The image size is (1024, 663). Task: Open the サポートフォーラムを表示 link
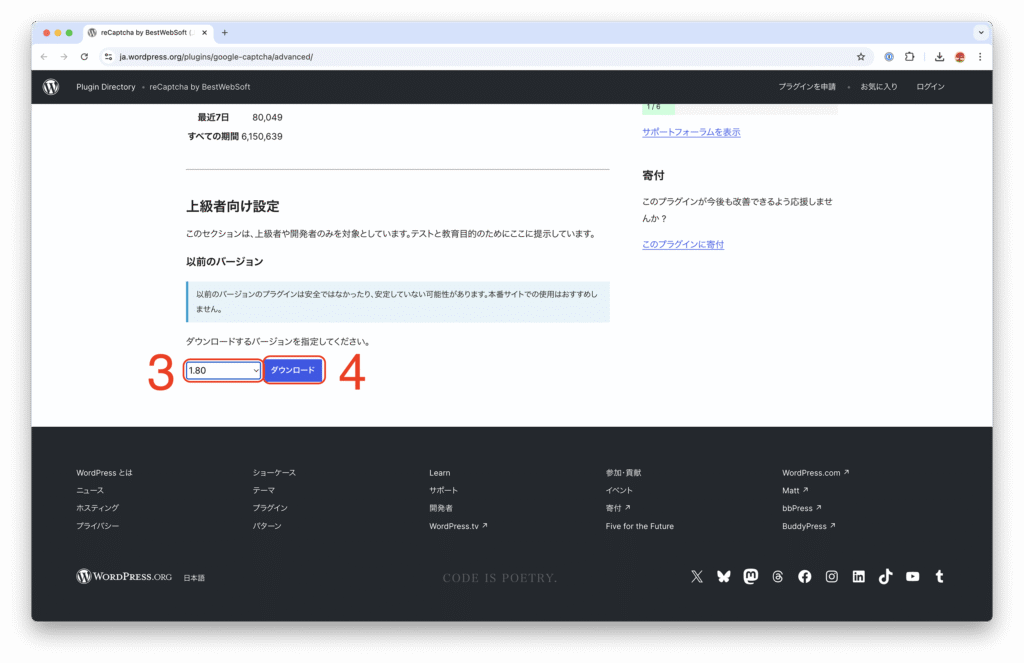point(691,132)
